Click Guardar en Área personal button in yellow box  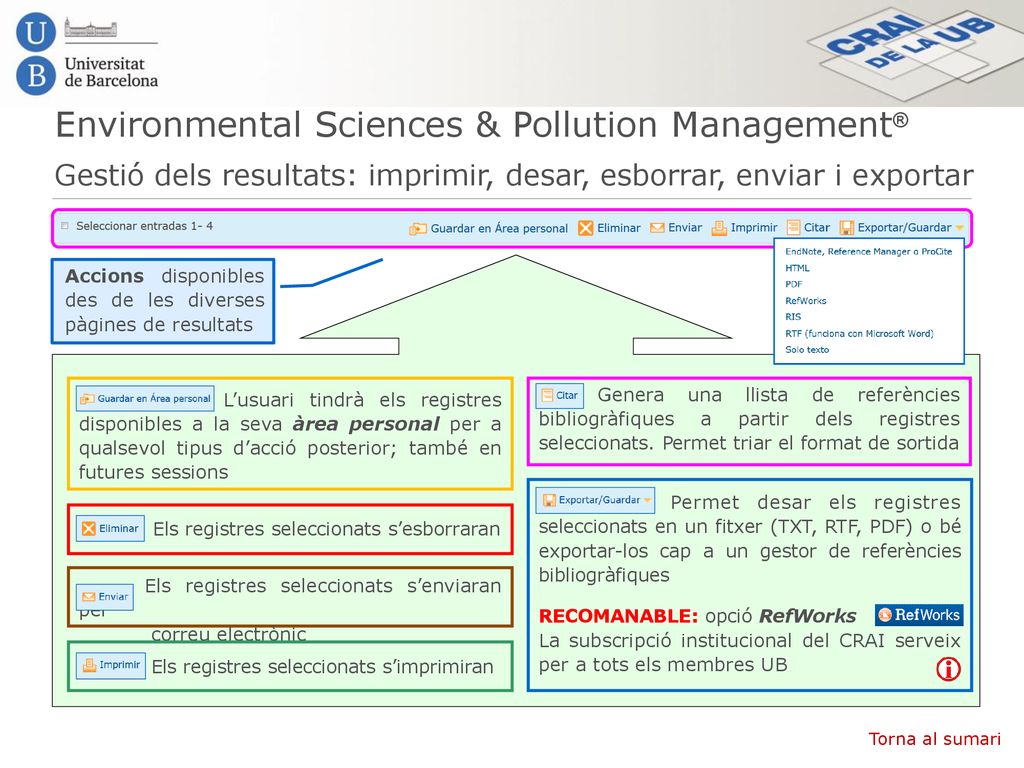click(x=145, y=398)
